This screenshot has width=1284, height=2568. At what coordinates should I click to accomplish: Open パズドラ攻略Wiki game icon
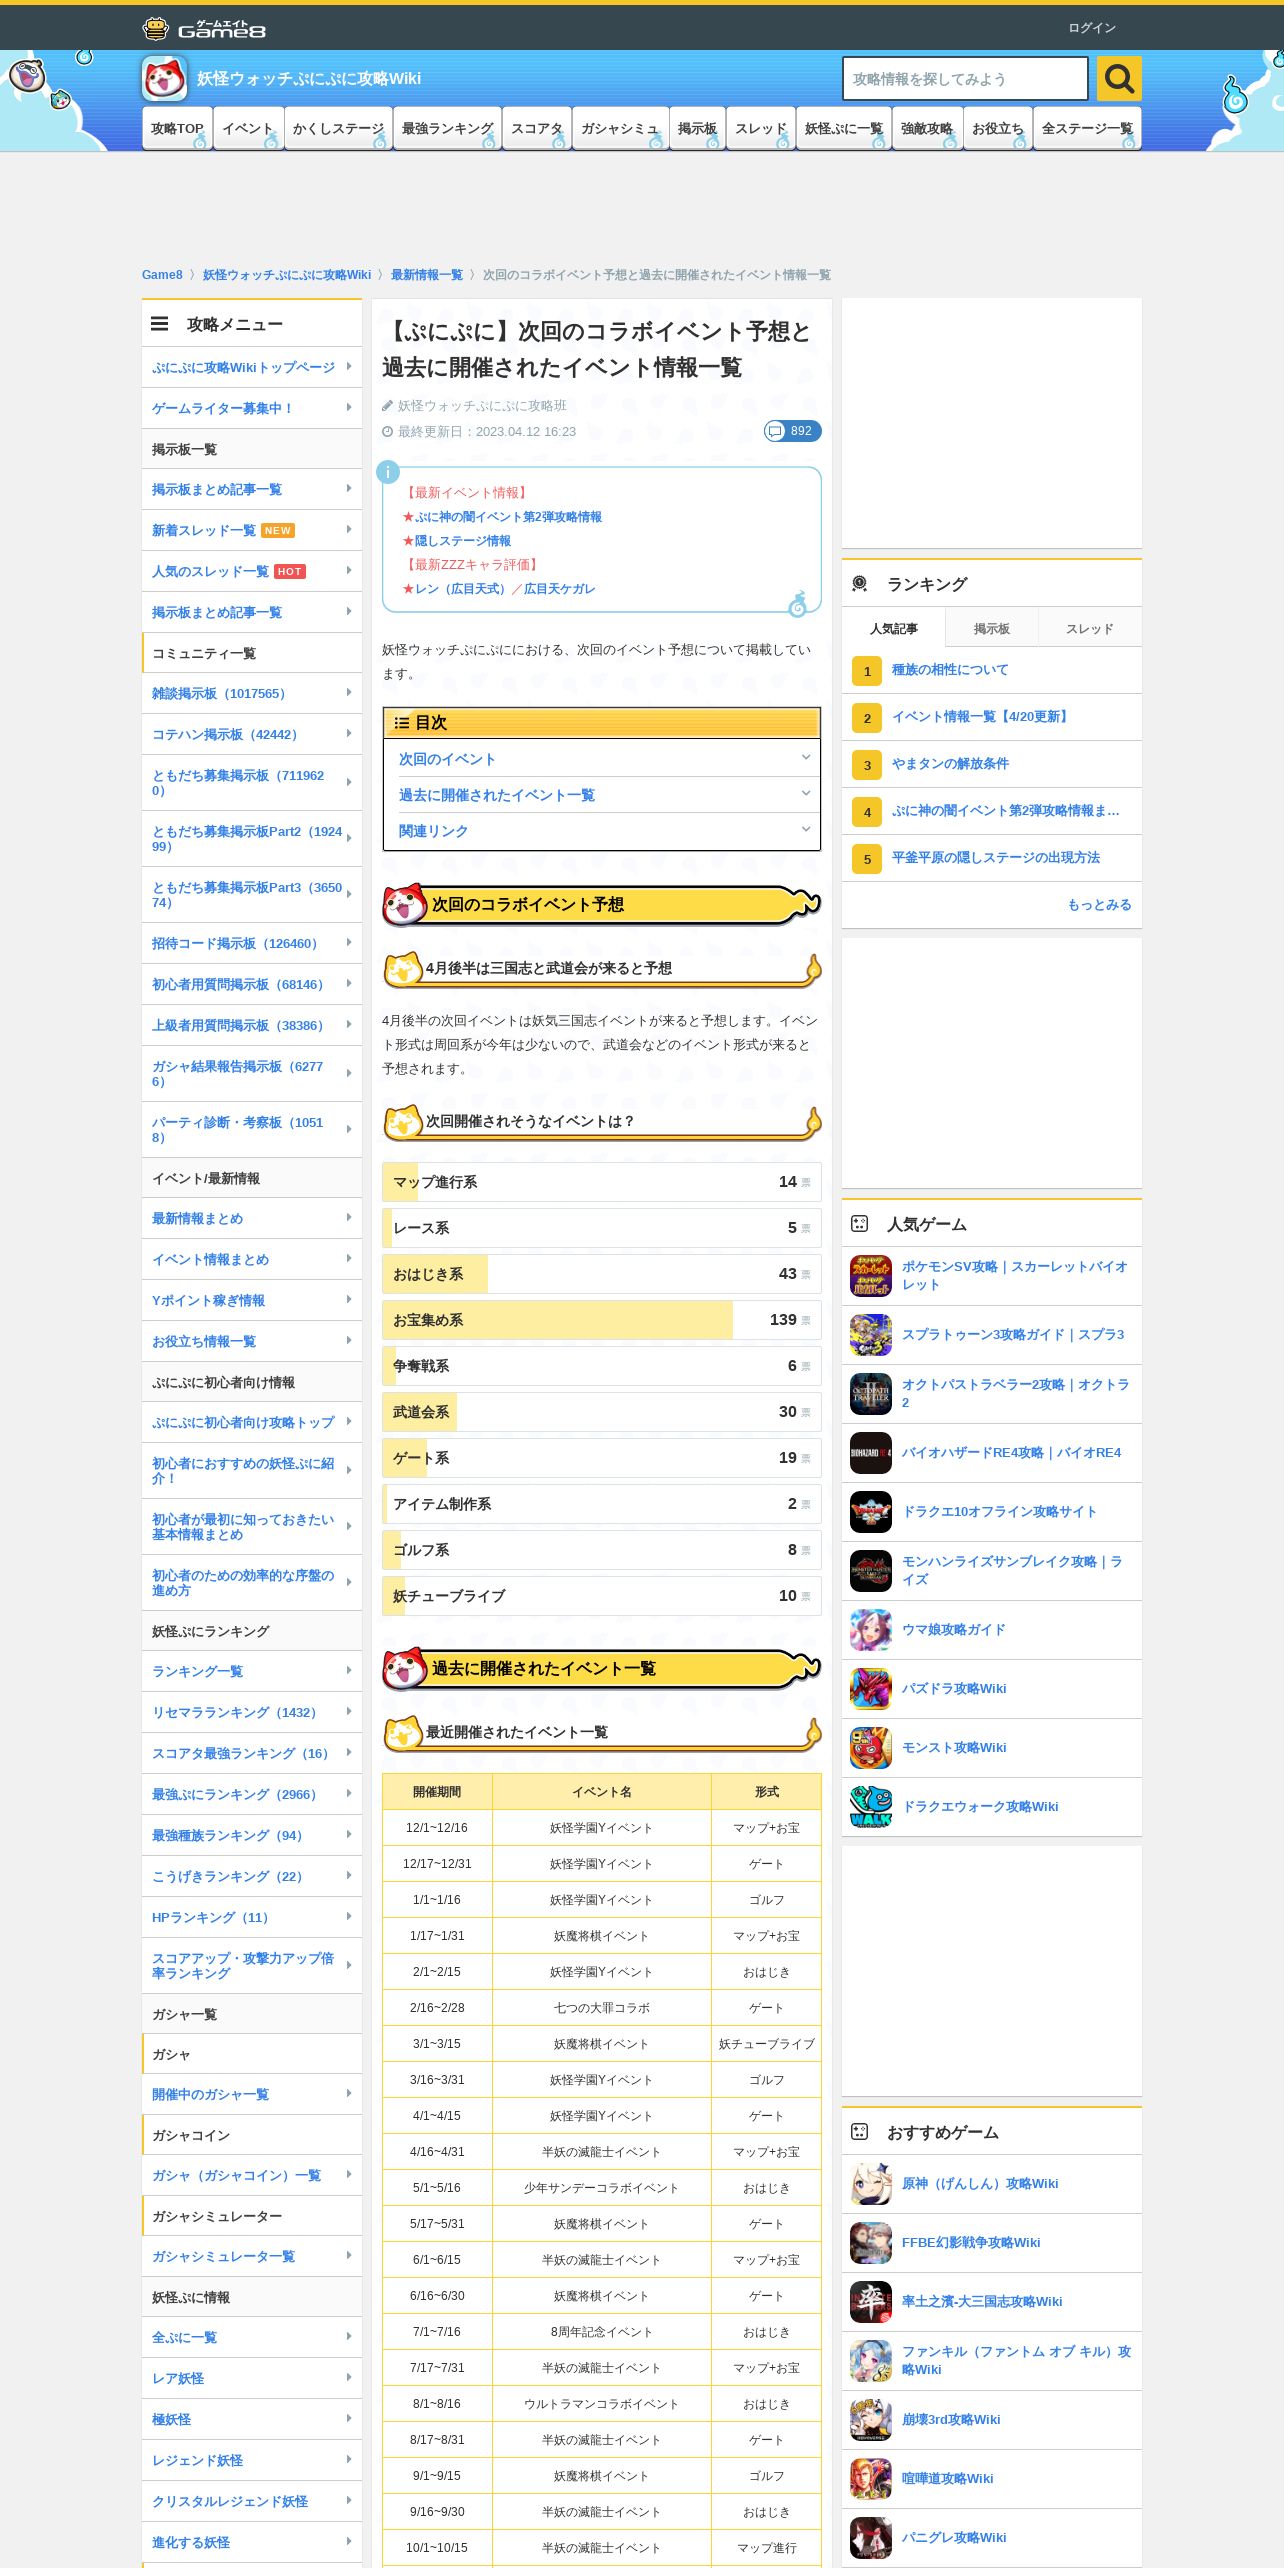click(871, 1688)
